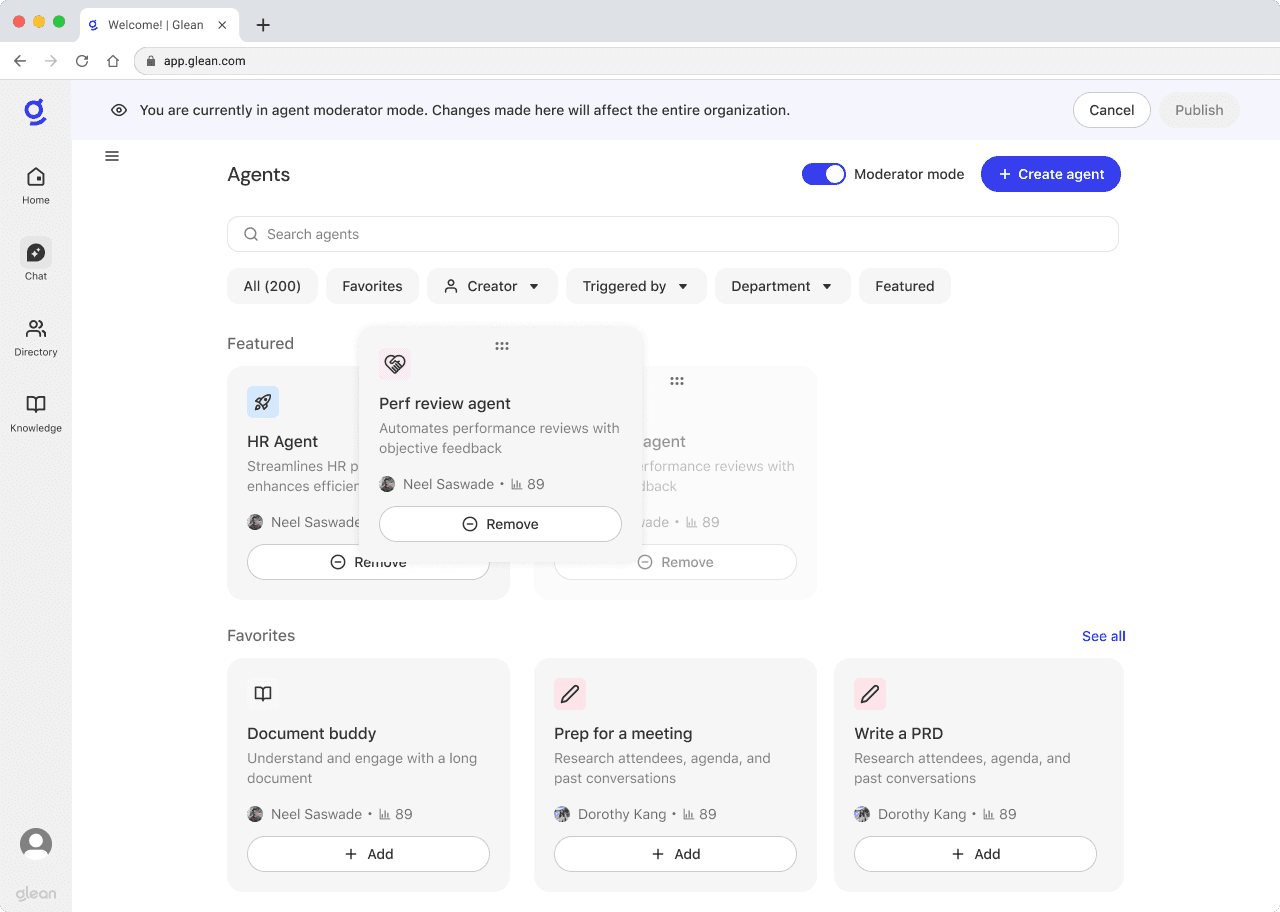The image size is (1280, 912).
Task: Click the Prep for a meeting pencil icon
Action: [x=570, y=694]
